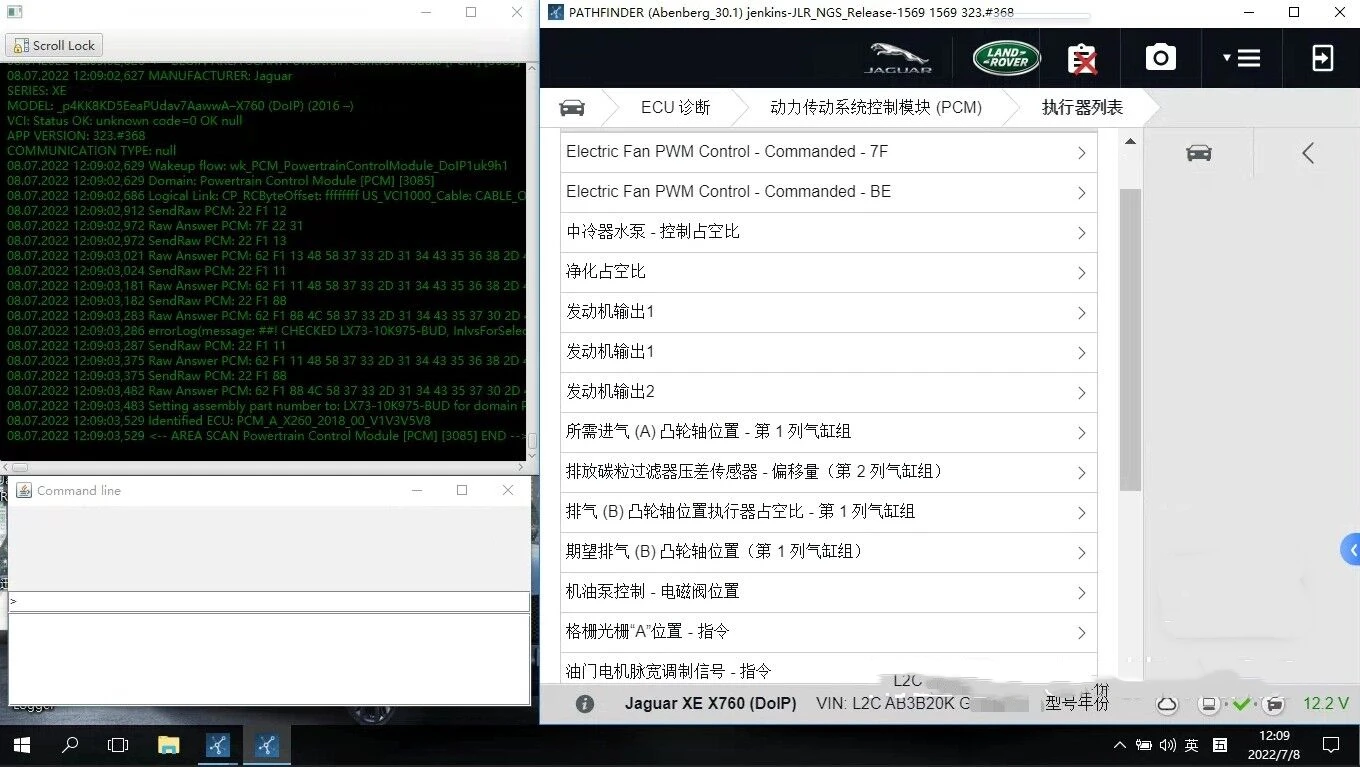Click the 英 input language indicator
1360x767 pixels.
pyautogui.click(x=1192, y=745)
